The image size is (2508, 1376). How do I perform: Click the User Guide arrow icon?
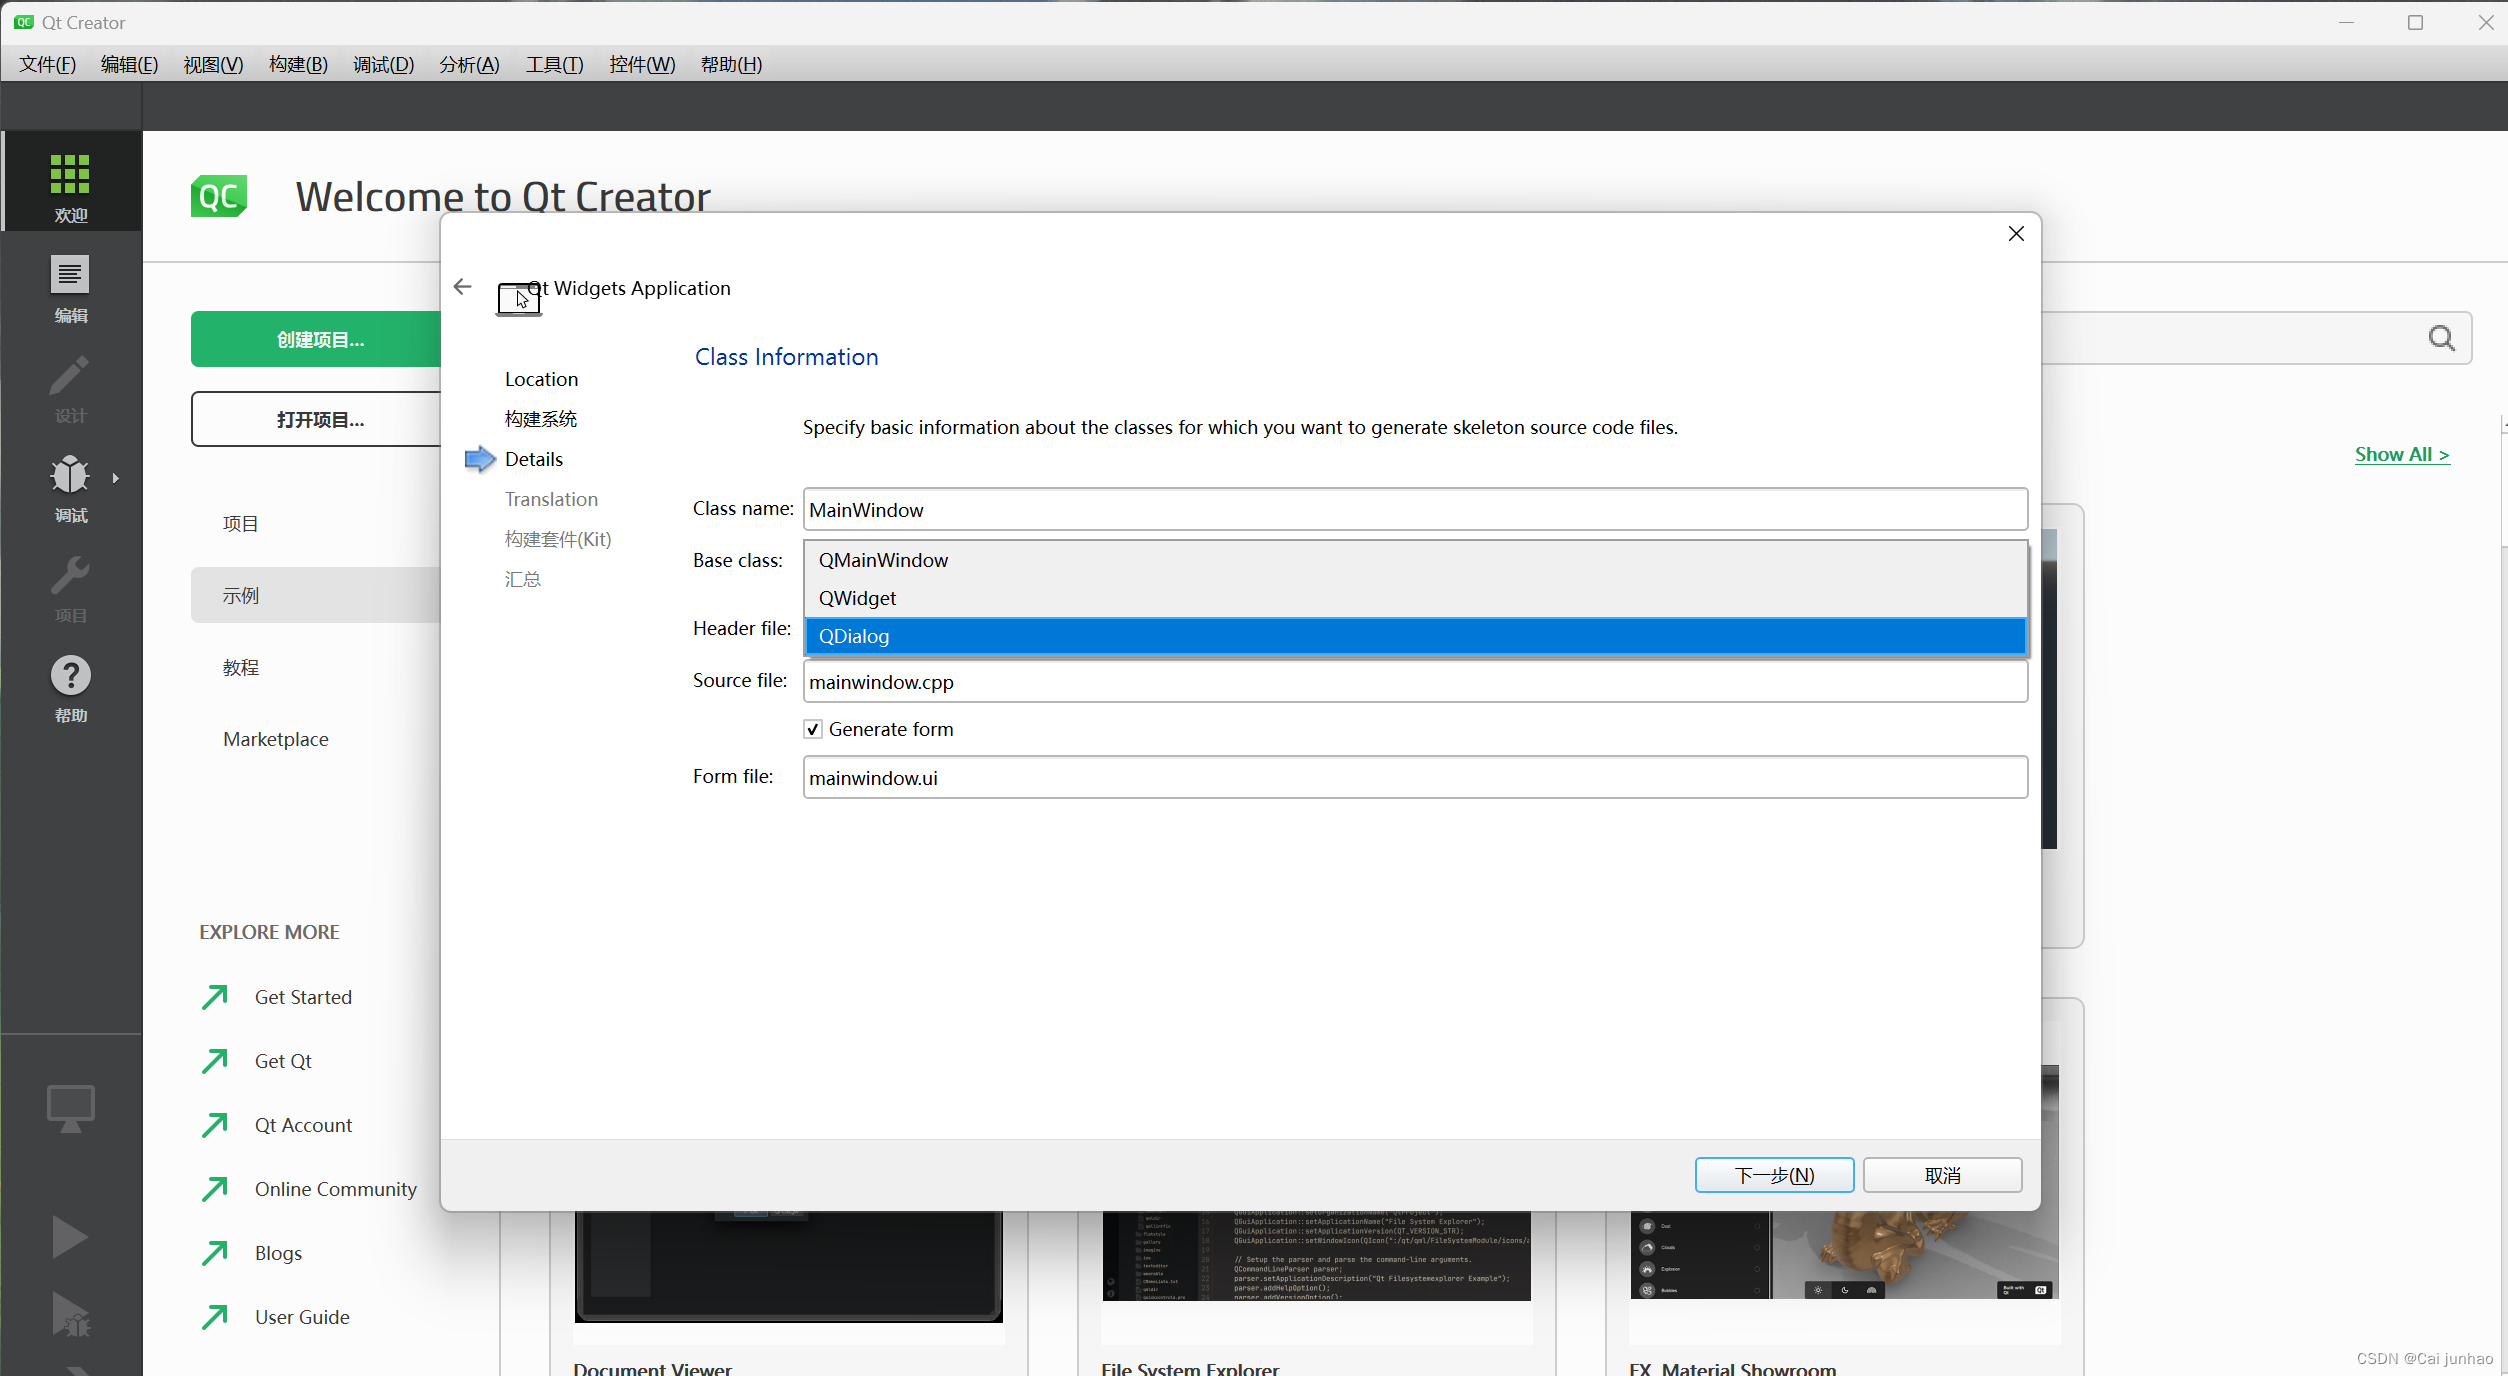214,1317
